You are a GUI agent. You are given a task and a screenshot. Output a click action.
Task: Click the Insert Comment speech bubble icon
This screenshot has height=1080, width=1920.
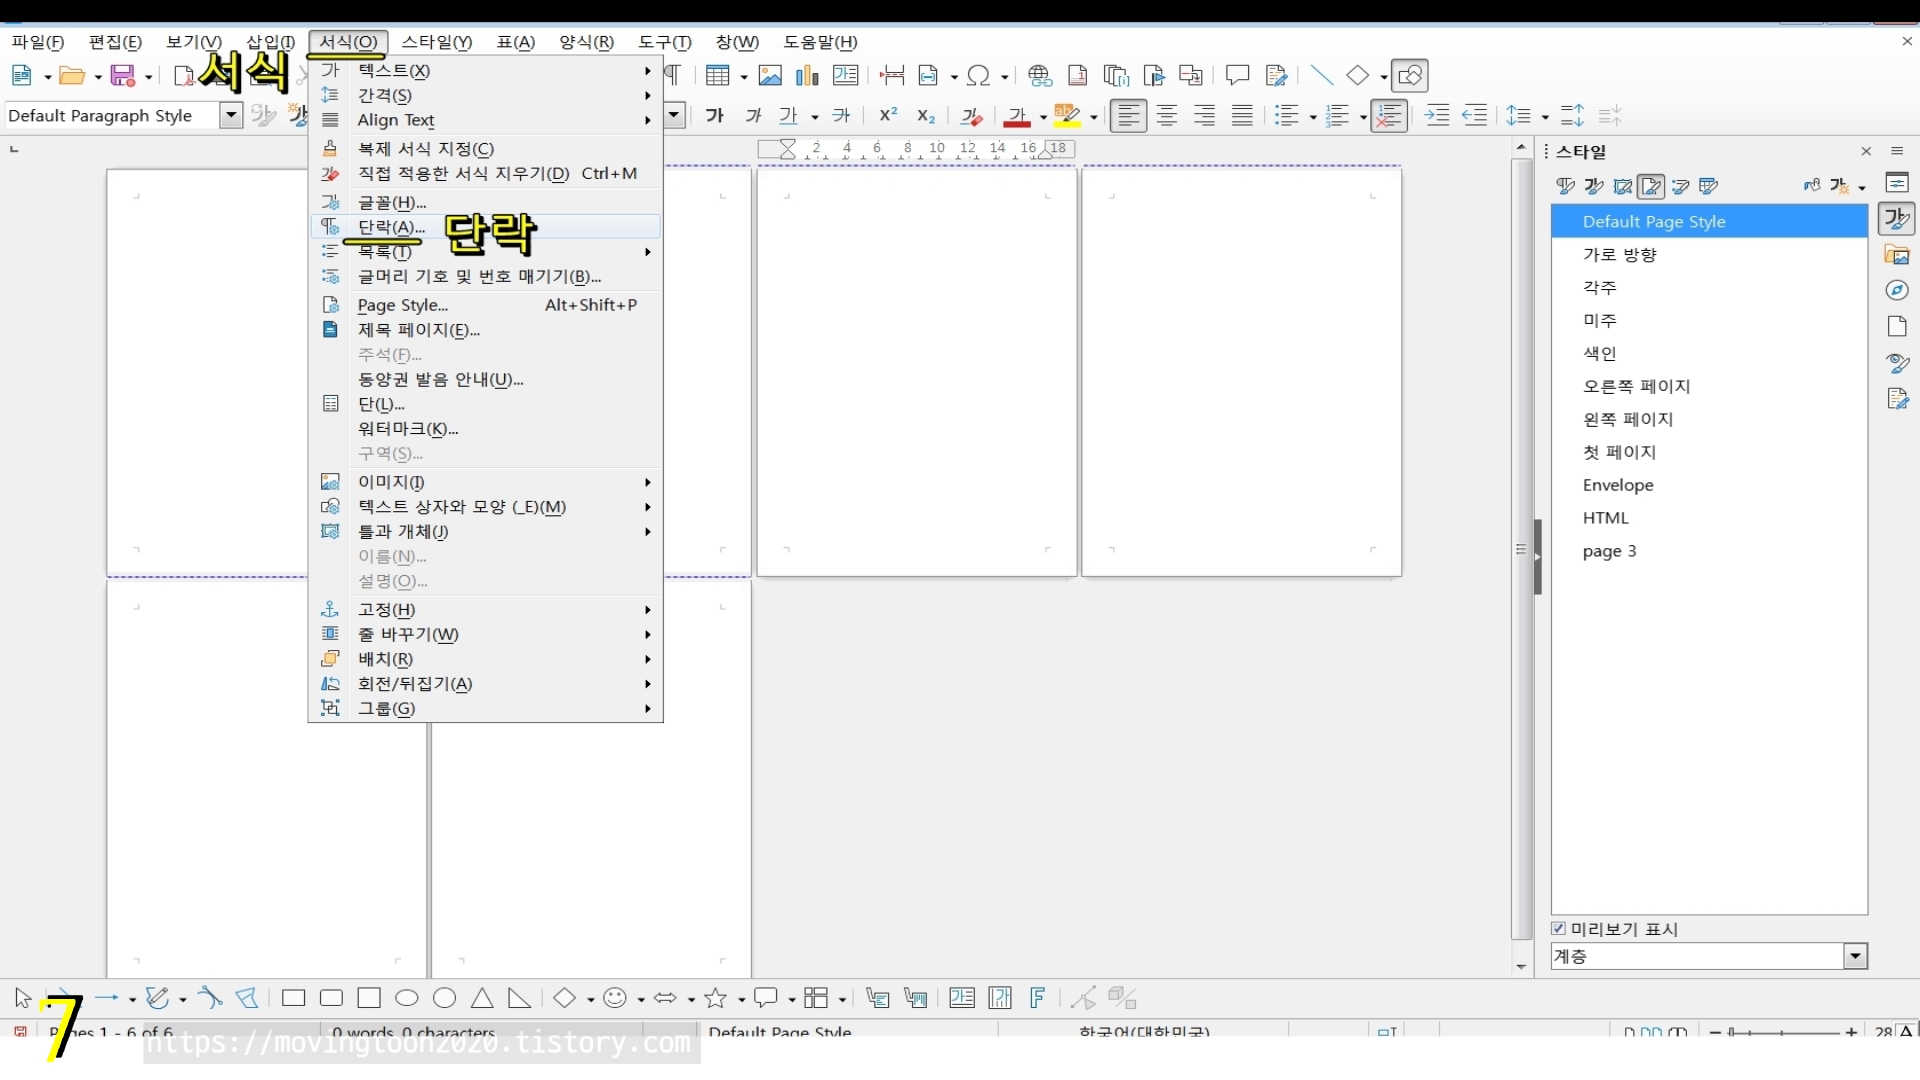pos(1238,76)
